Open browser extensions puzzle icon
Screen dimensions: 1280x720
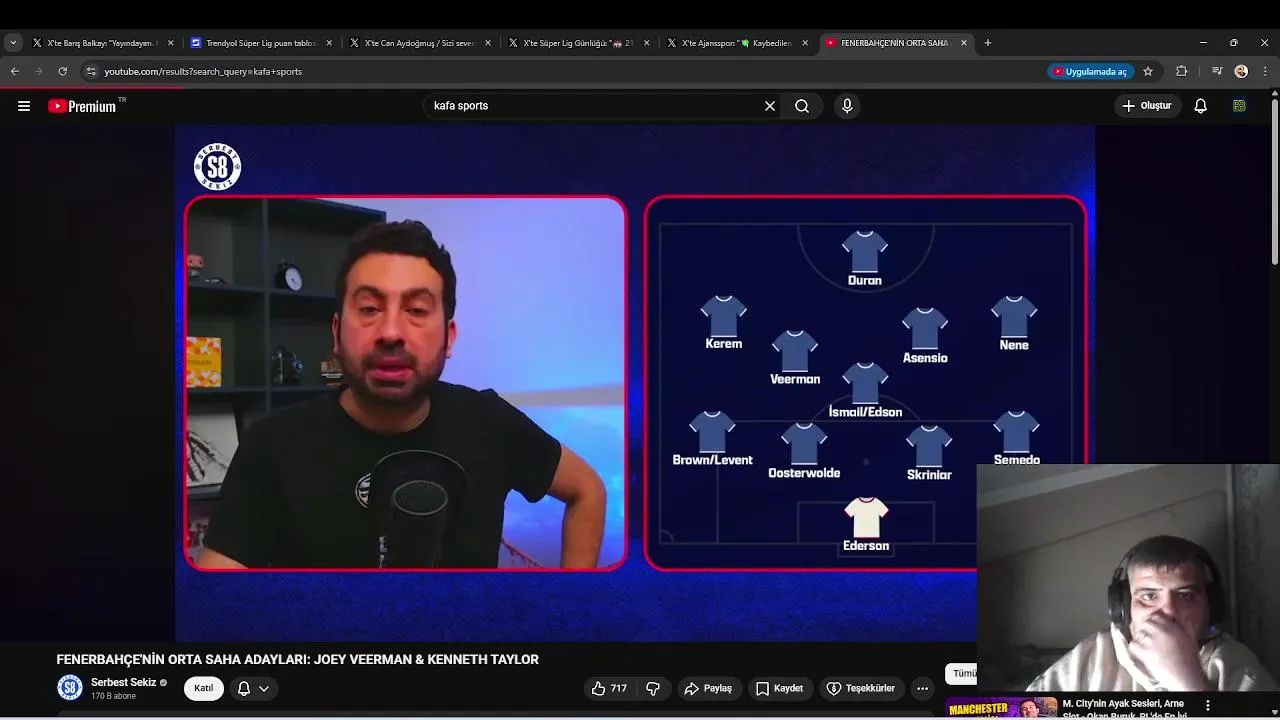click(x=1182, y=71)
